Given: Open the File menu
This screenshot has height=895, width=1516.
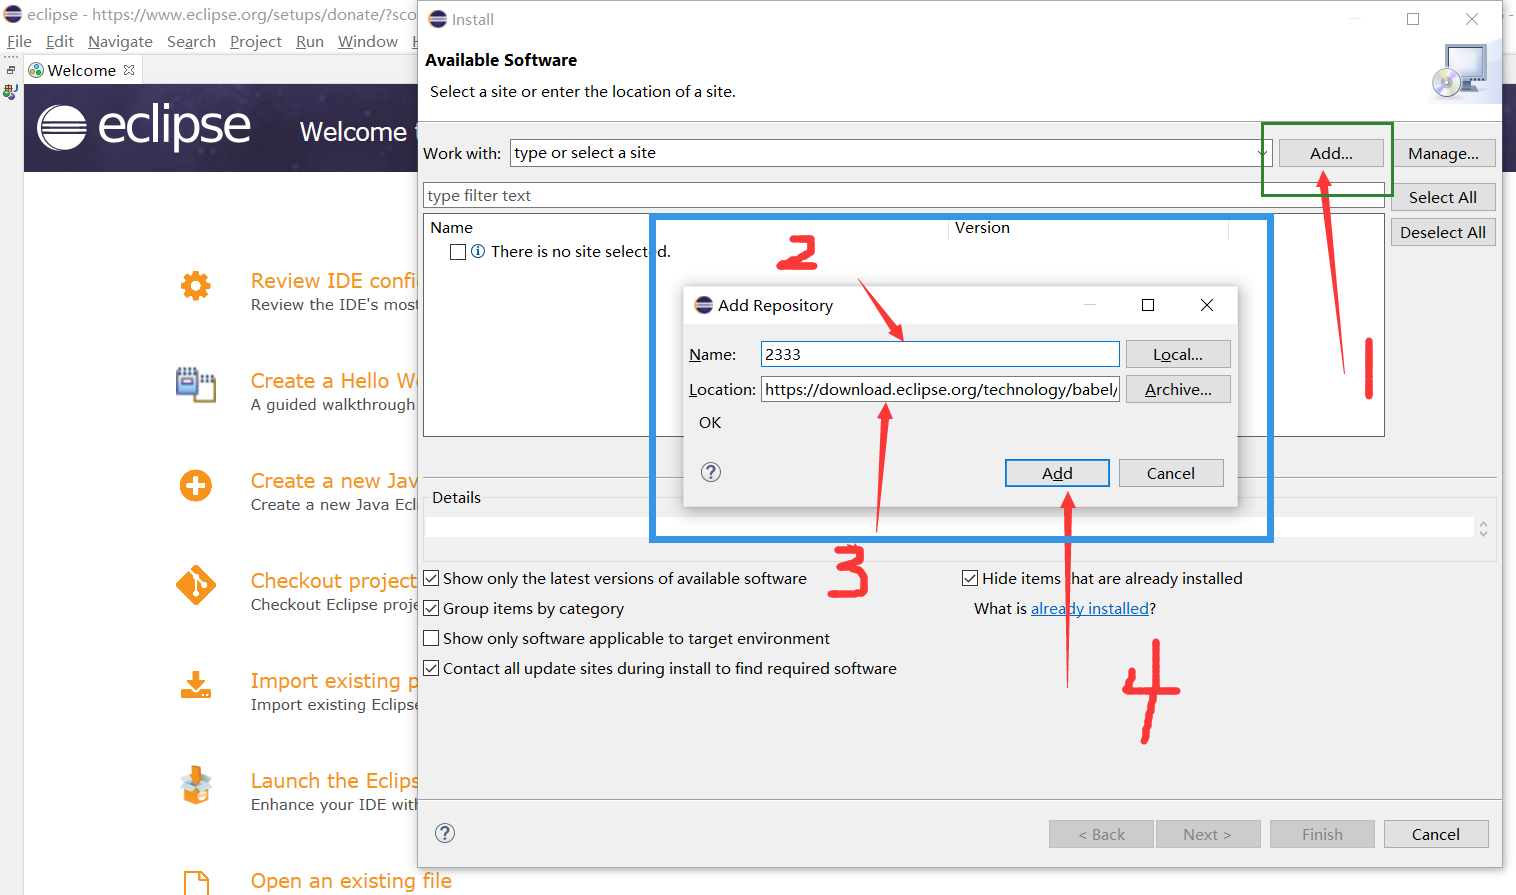Looking at the screenshot, I should (19, 41).
